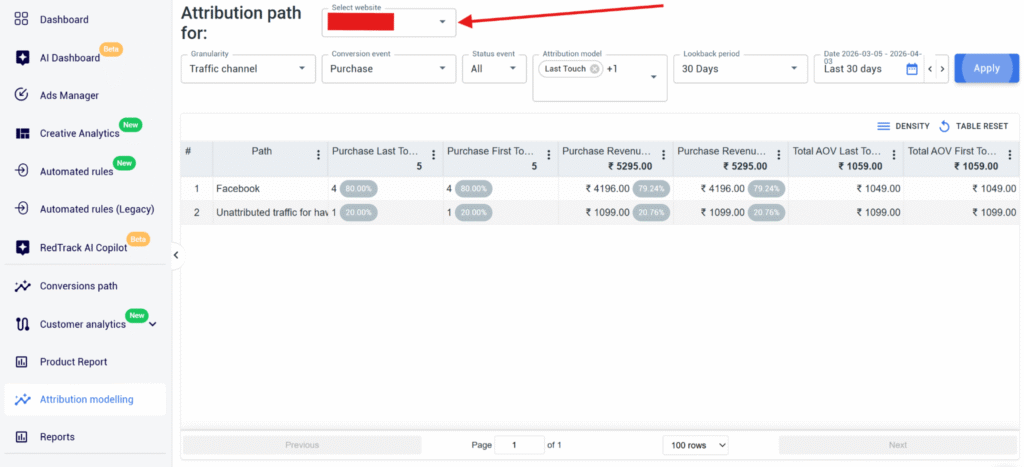
Task: Open the Granularity Traffic channel dropdown
Action: [248, 69]
